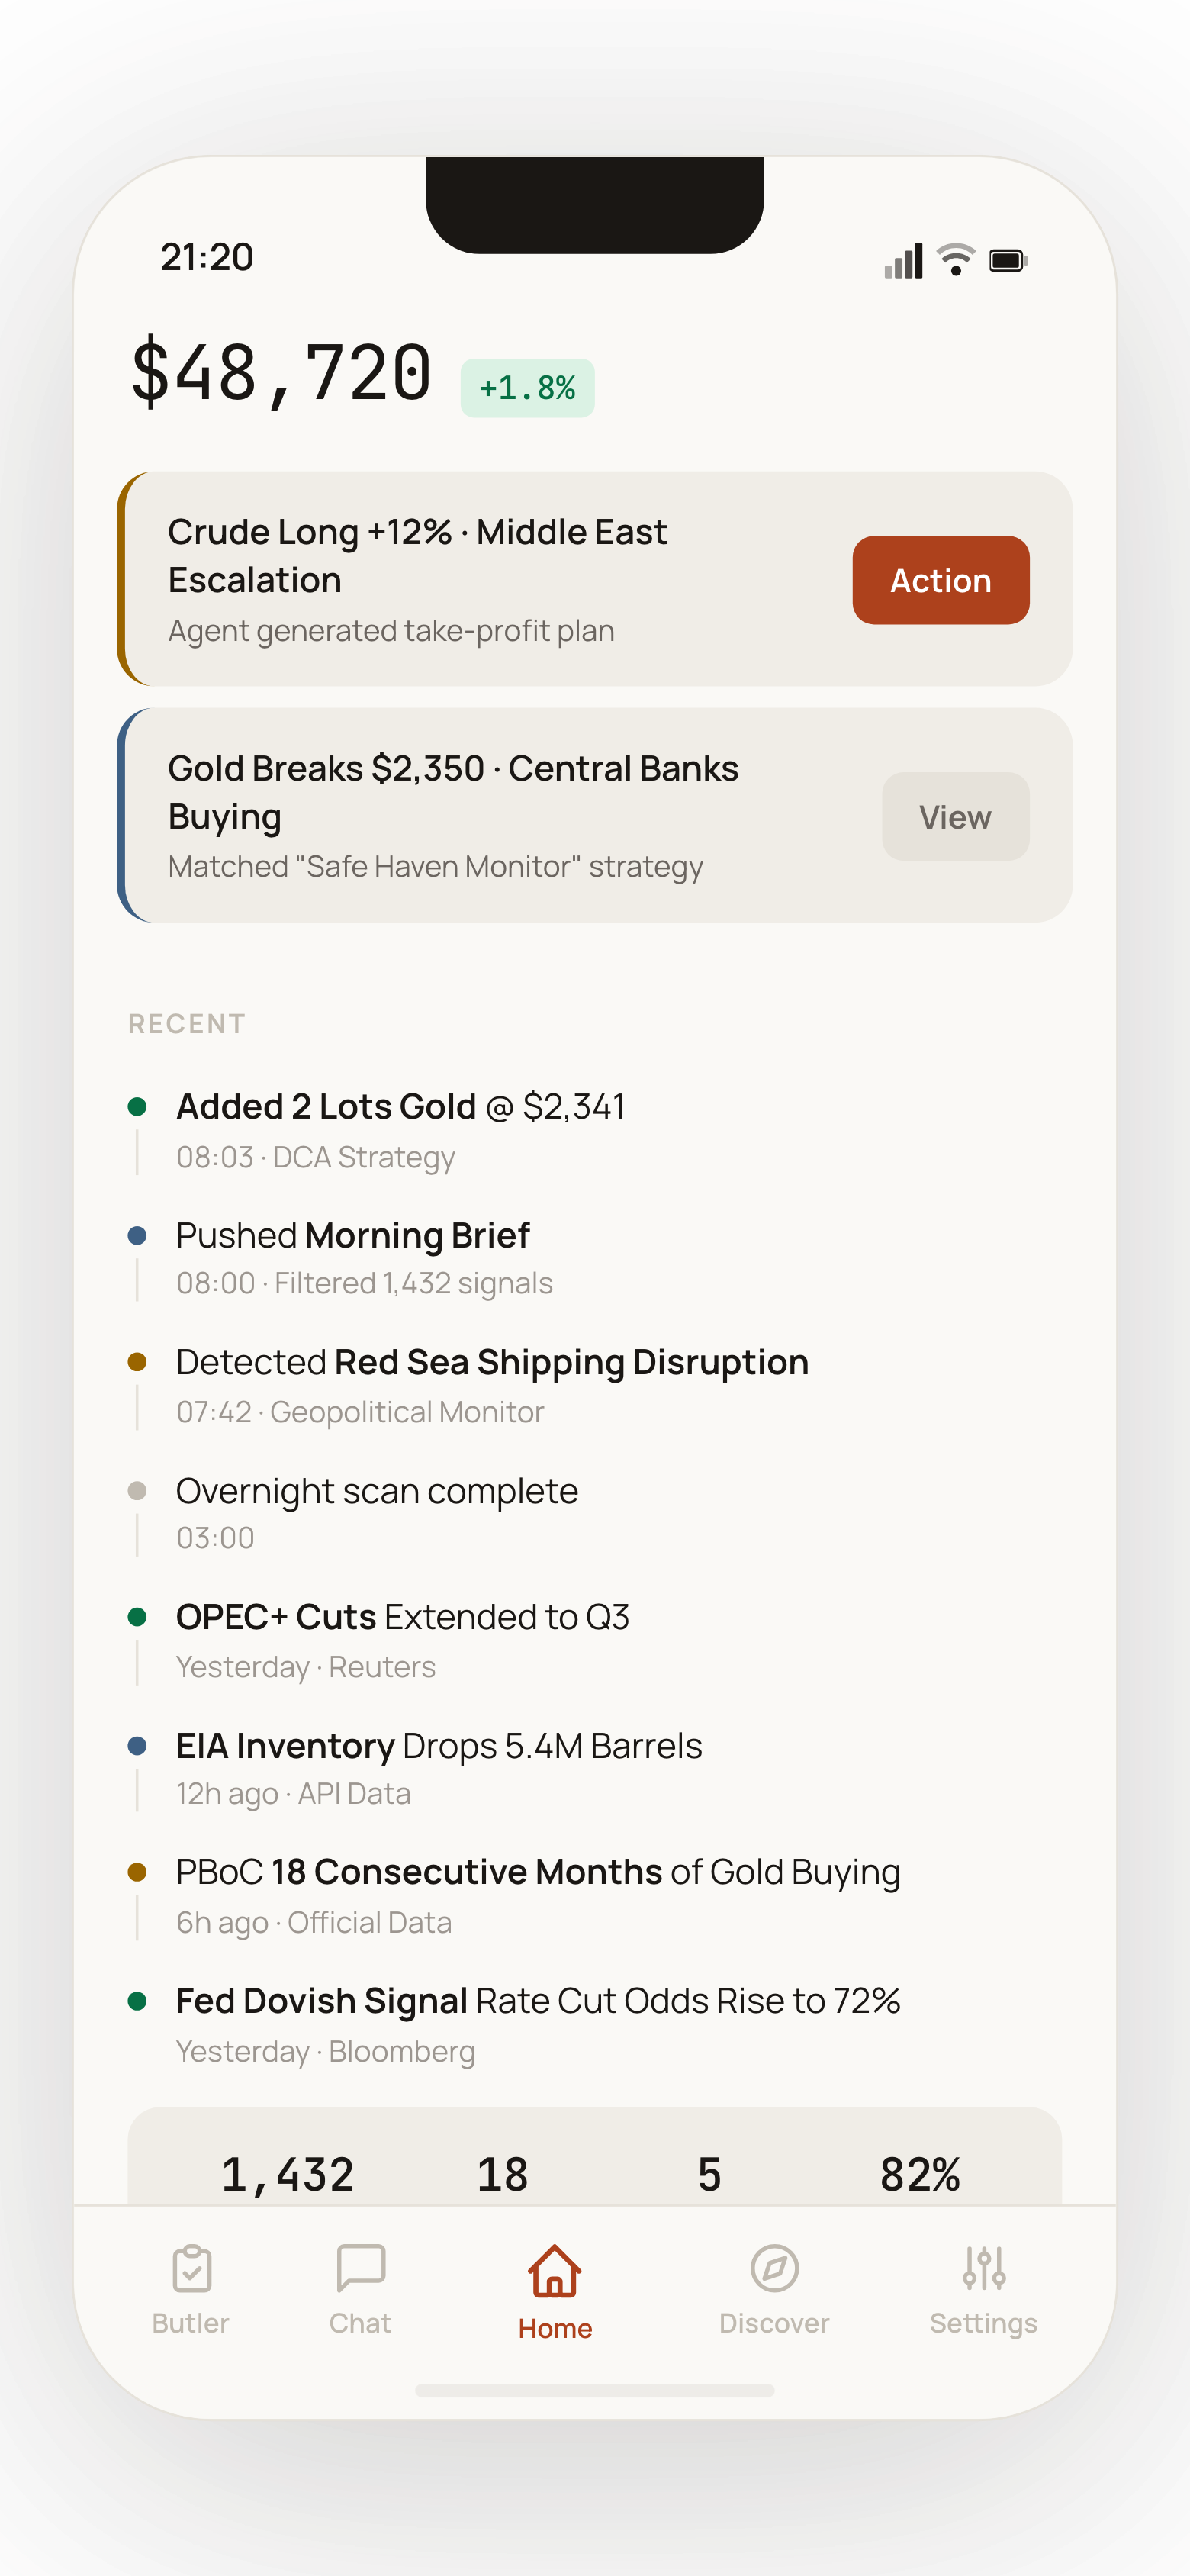Click the View button on Gold card
The image size is (1190, 2576).
point(955,816)
